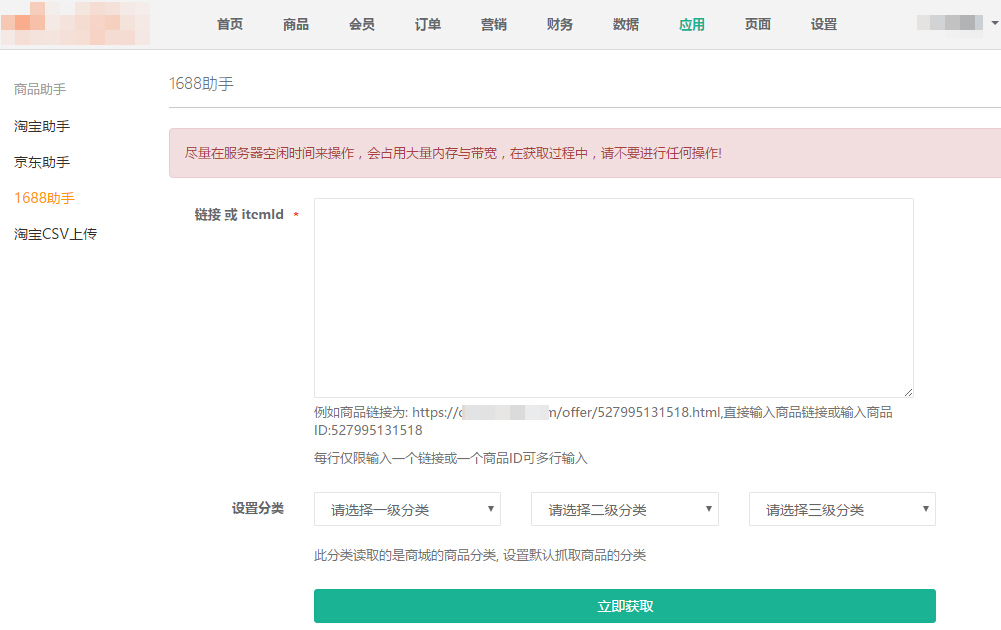This screenshot has width=1001, height=630.
Task: Open 淘宝CSV上传 sidebar link
Action: pyautogui.click(x=55, y=234)
